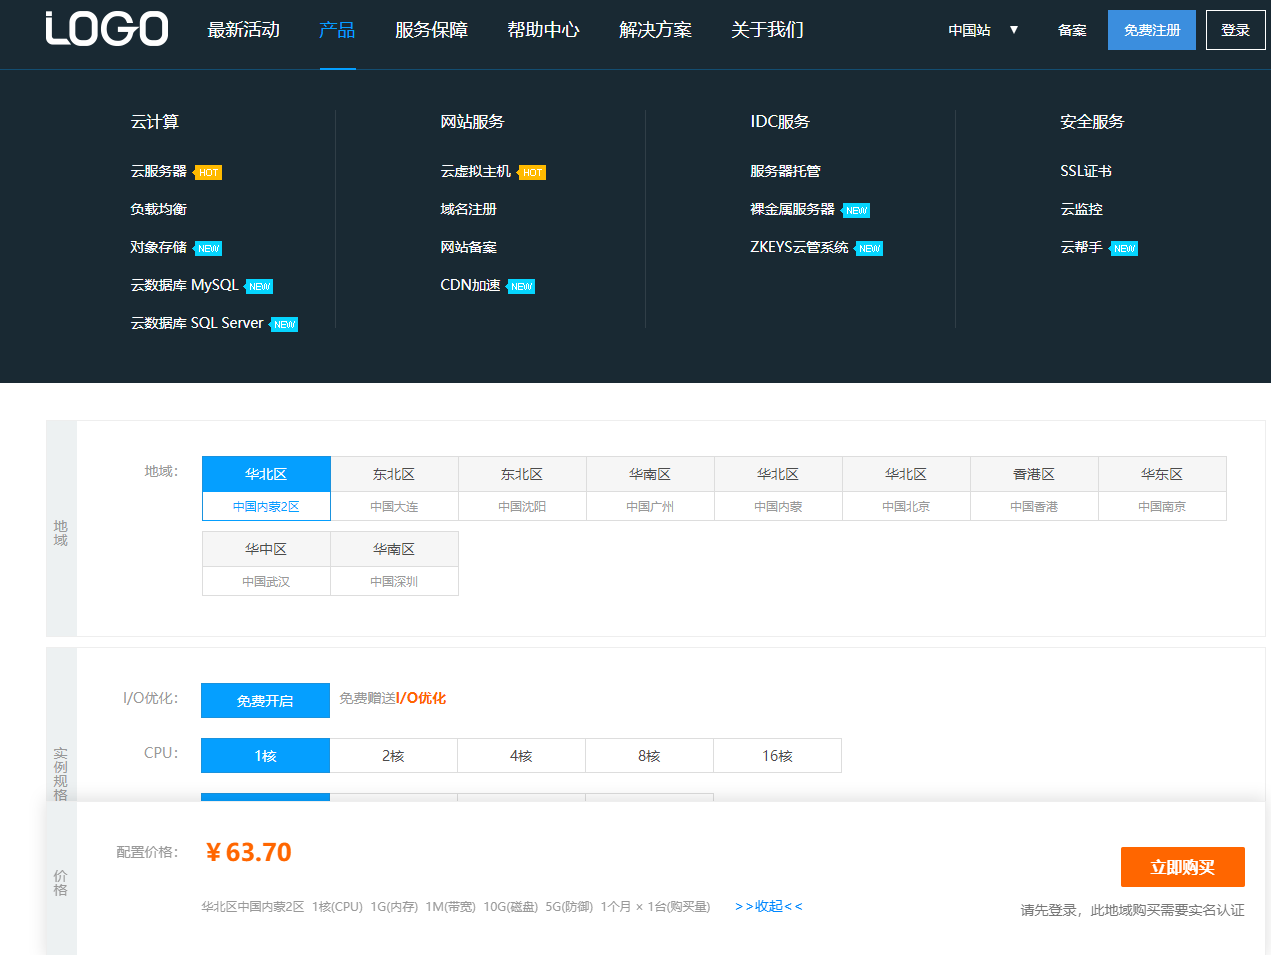Choose 4核 CPU option
Viewport: 1271px width, 955px height.
521,755
